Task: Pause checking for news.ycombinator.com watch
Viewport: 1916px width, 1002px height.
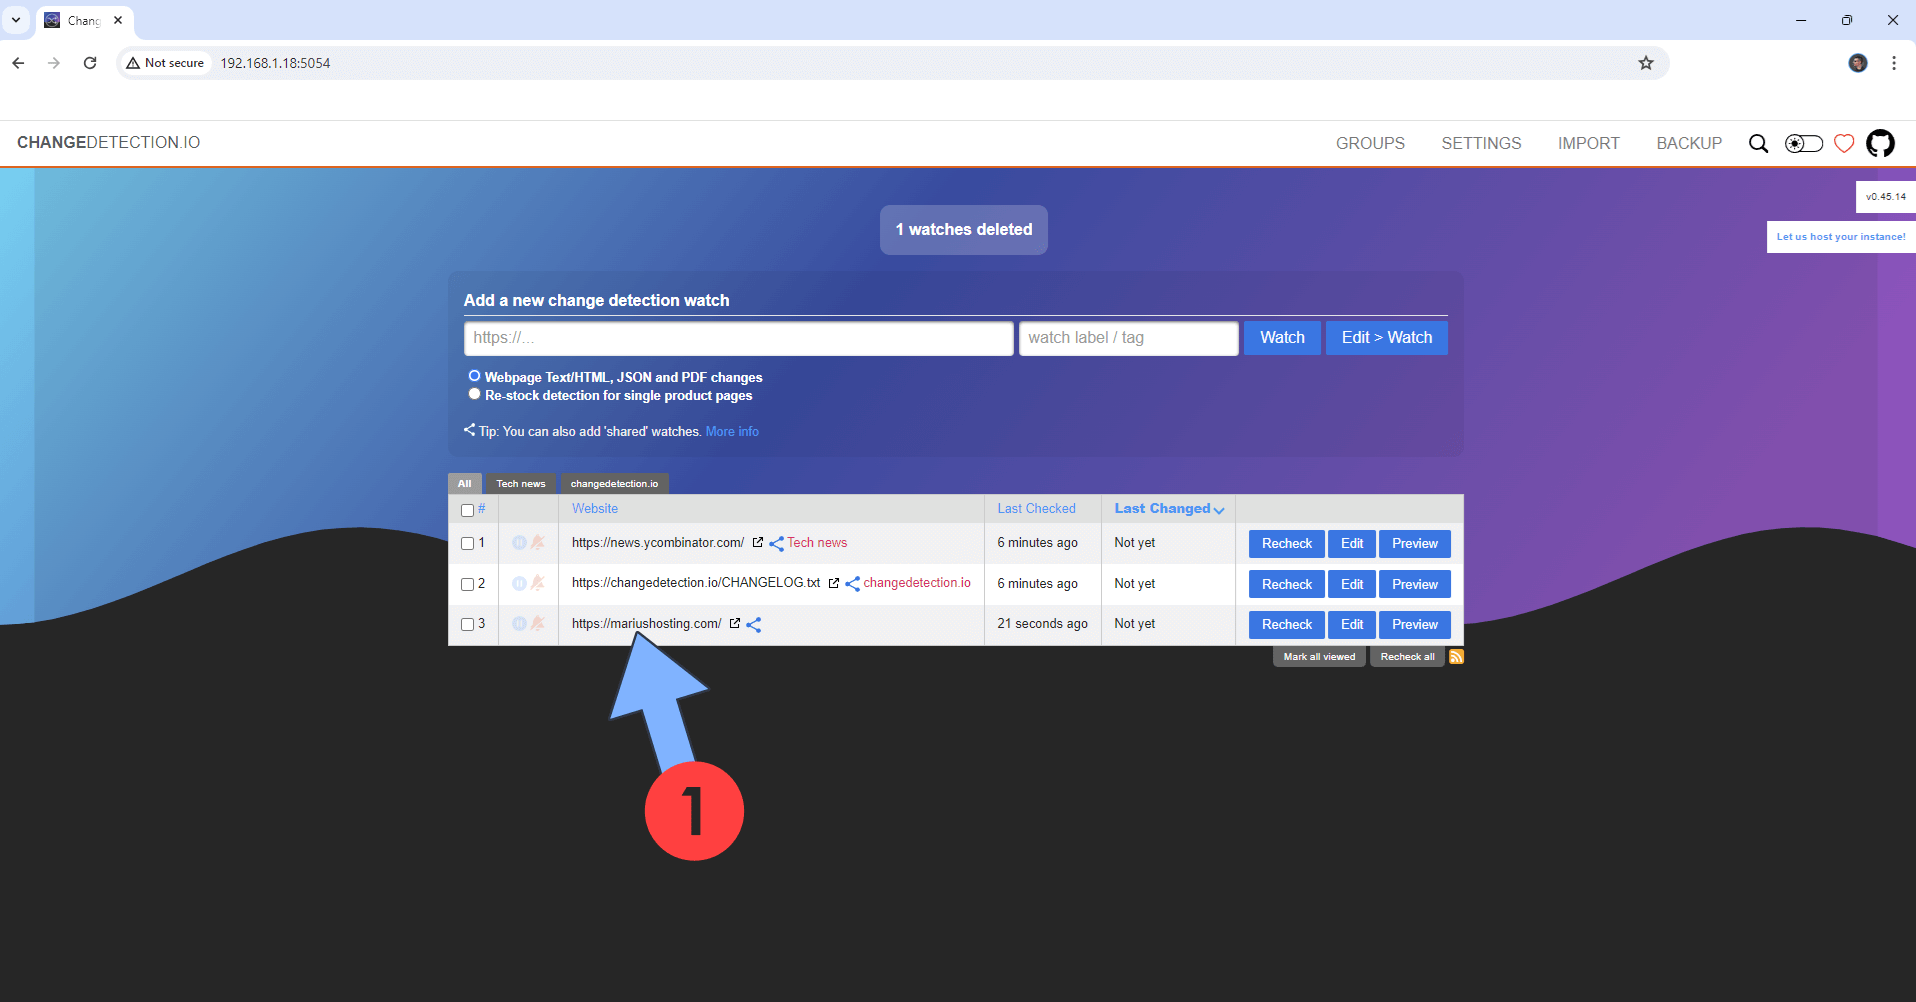Action: point(519,543)
